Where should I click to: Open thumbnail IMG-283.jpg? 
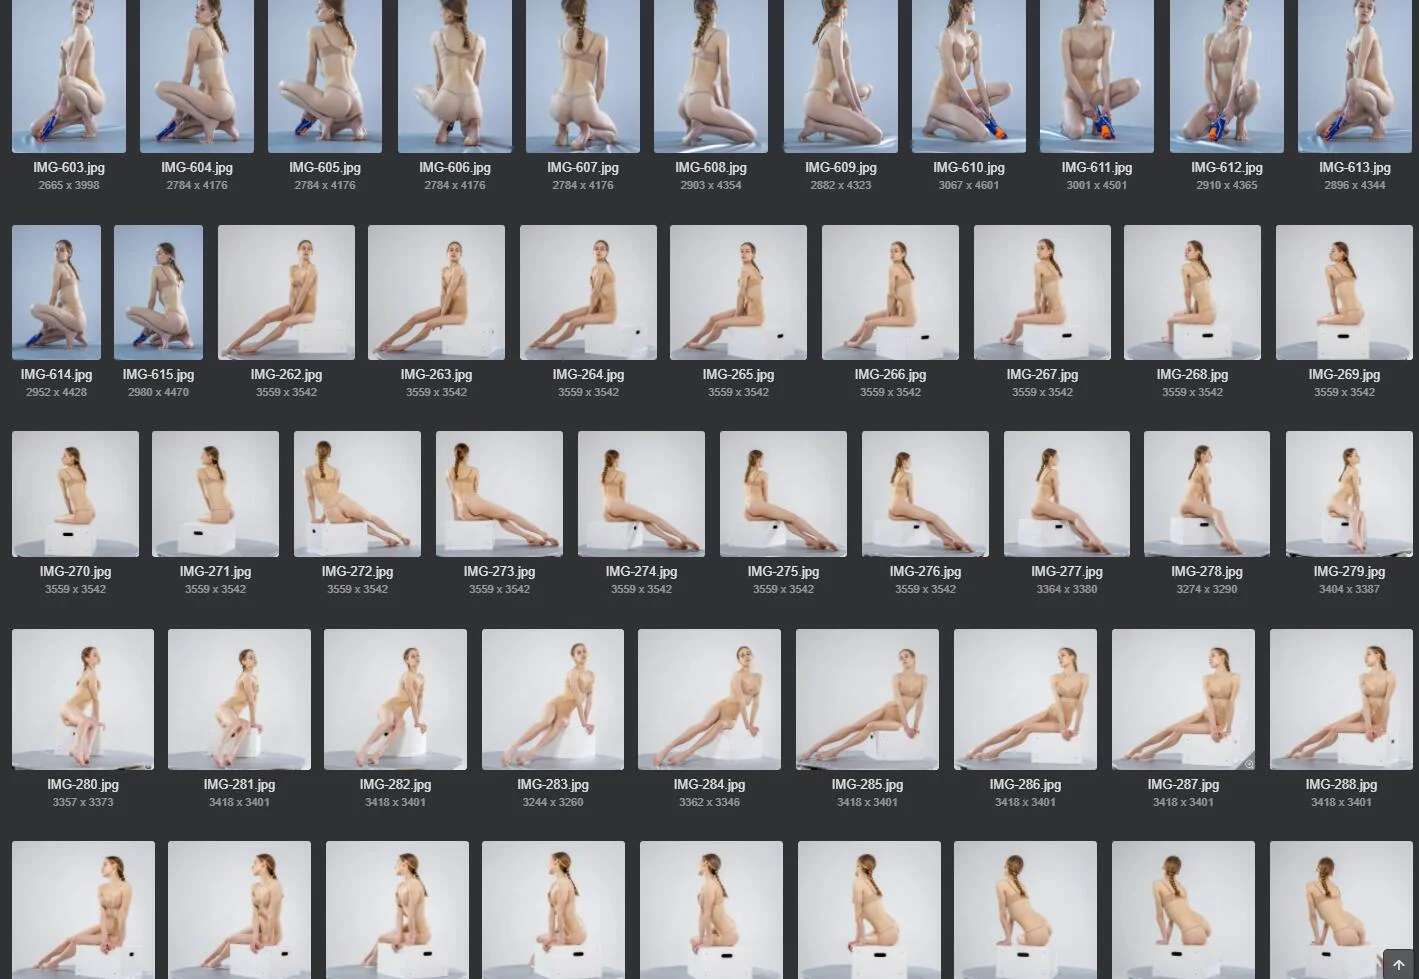pos(553,699)
